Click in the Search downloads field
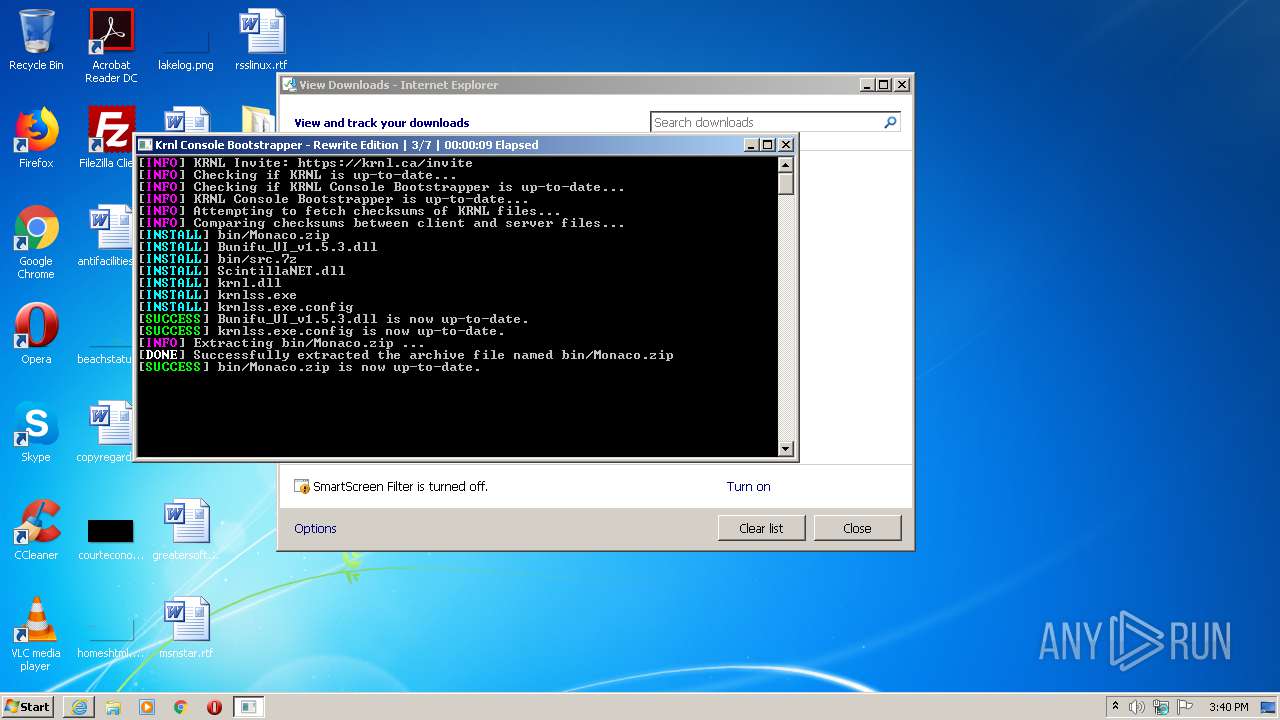1280x720 pixels. pos(766,122)
